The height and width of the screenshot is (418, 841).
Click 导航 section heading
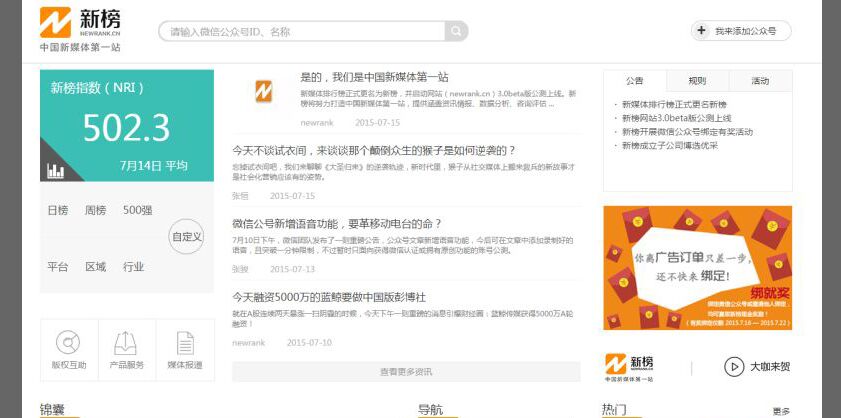(x=431, y=410)
